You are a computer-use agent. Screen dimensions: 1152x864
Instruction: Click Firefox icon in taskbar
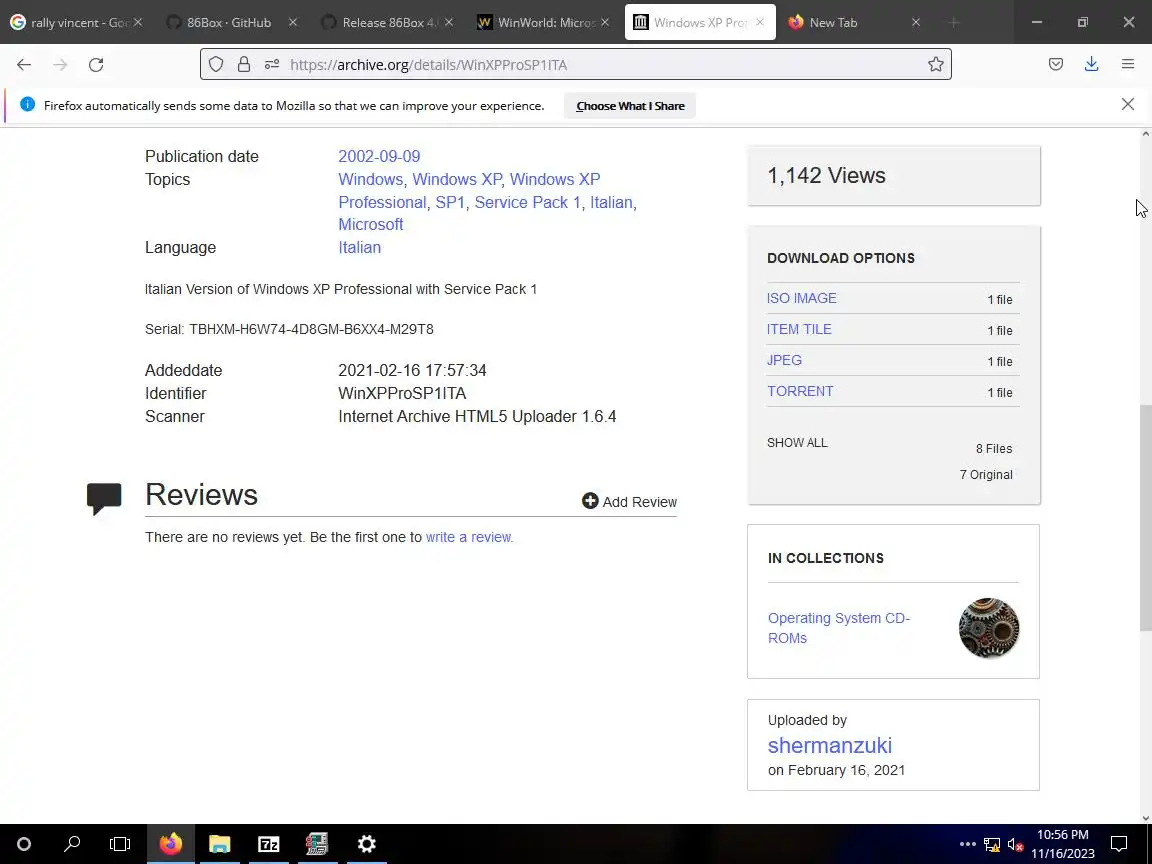coord(170,844)
